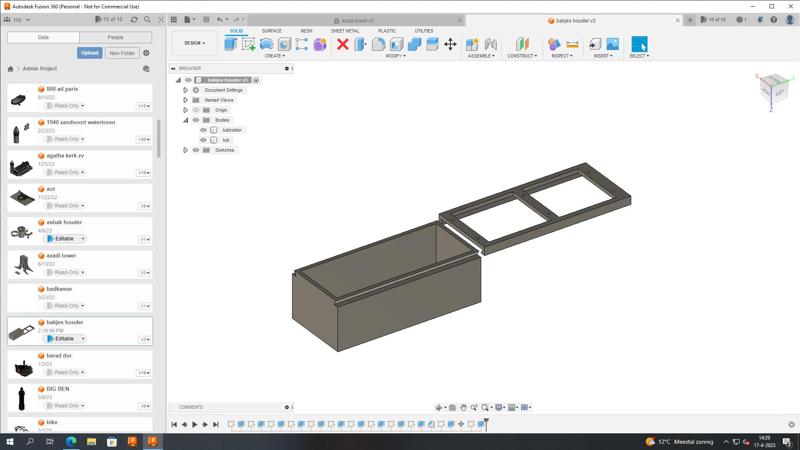Expand the Named Views tree node
This screenshot has width=800, height=450.
click(x=186, y=100)
